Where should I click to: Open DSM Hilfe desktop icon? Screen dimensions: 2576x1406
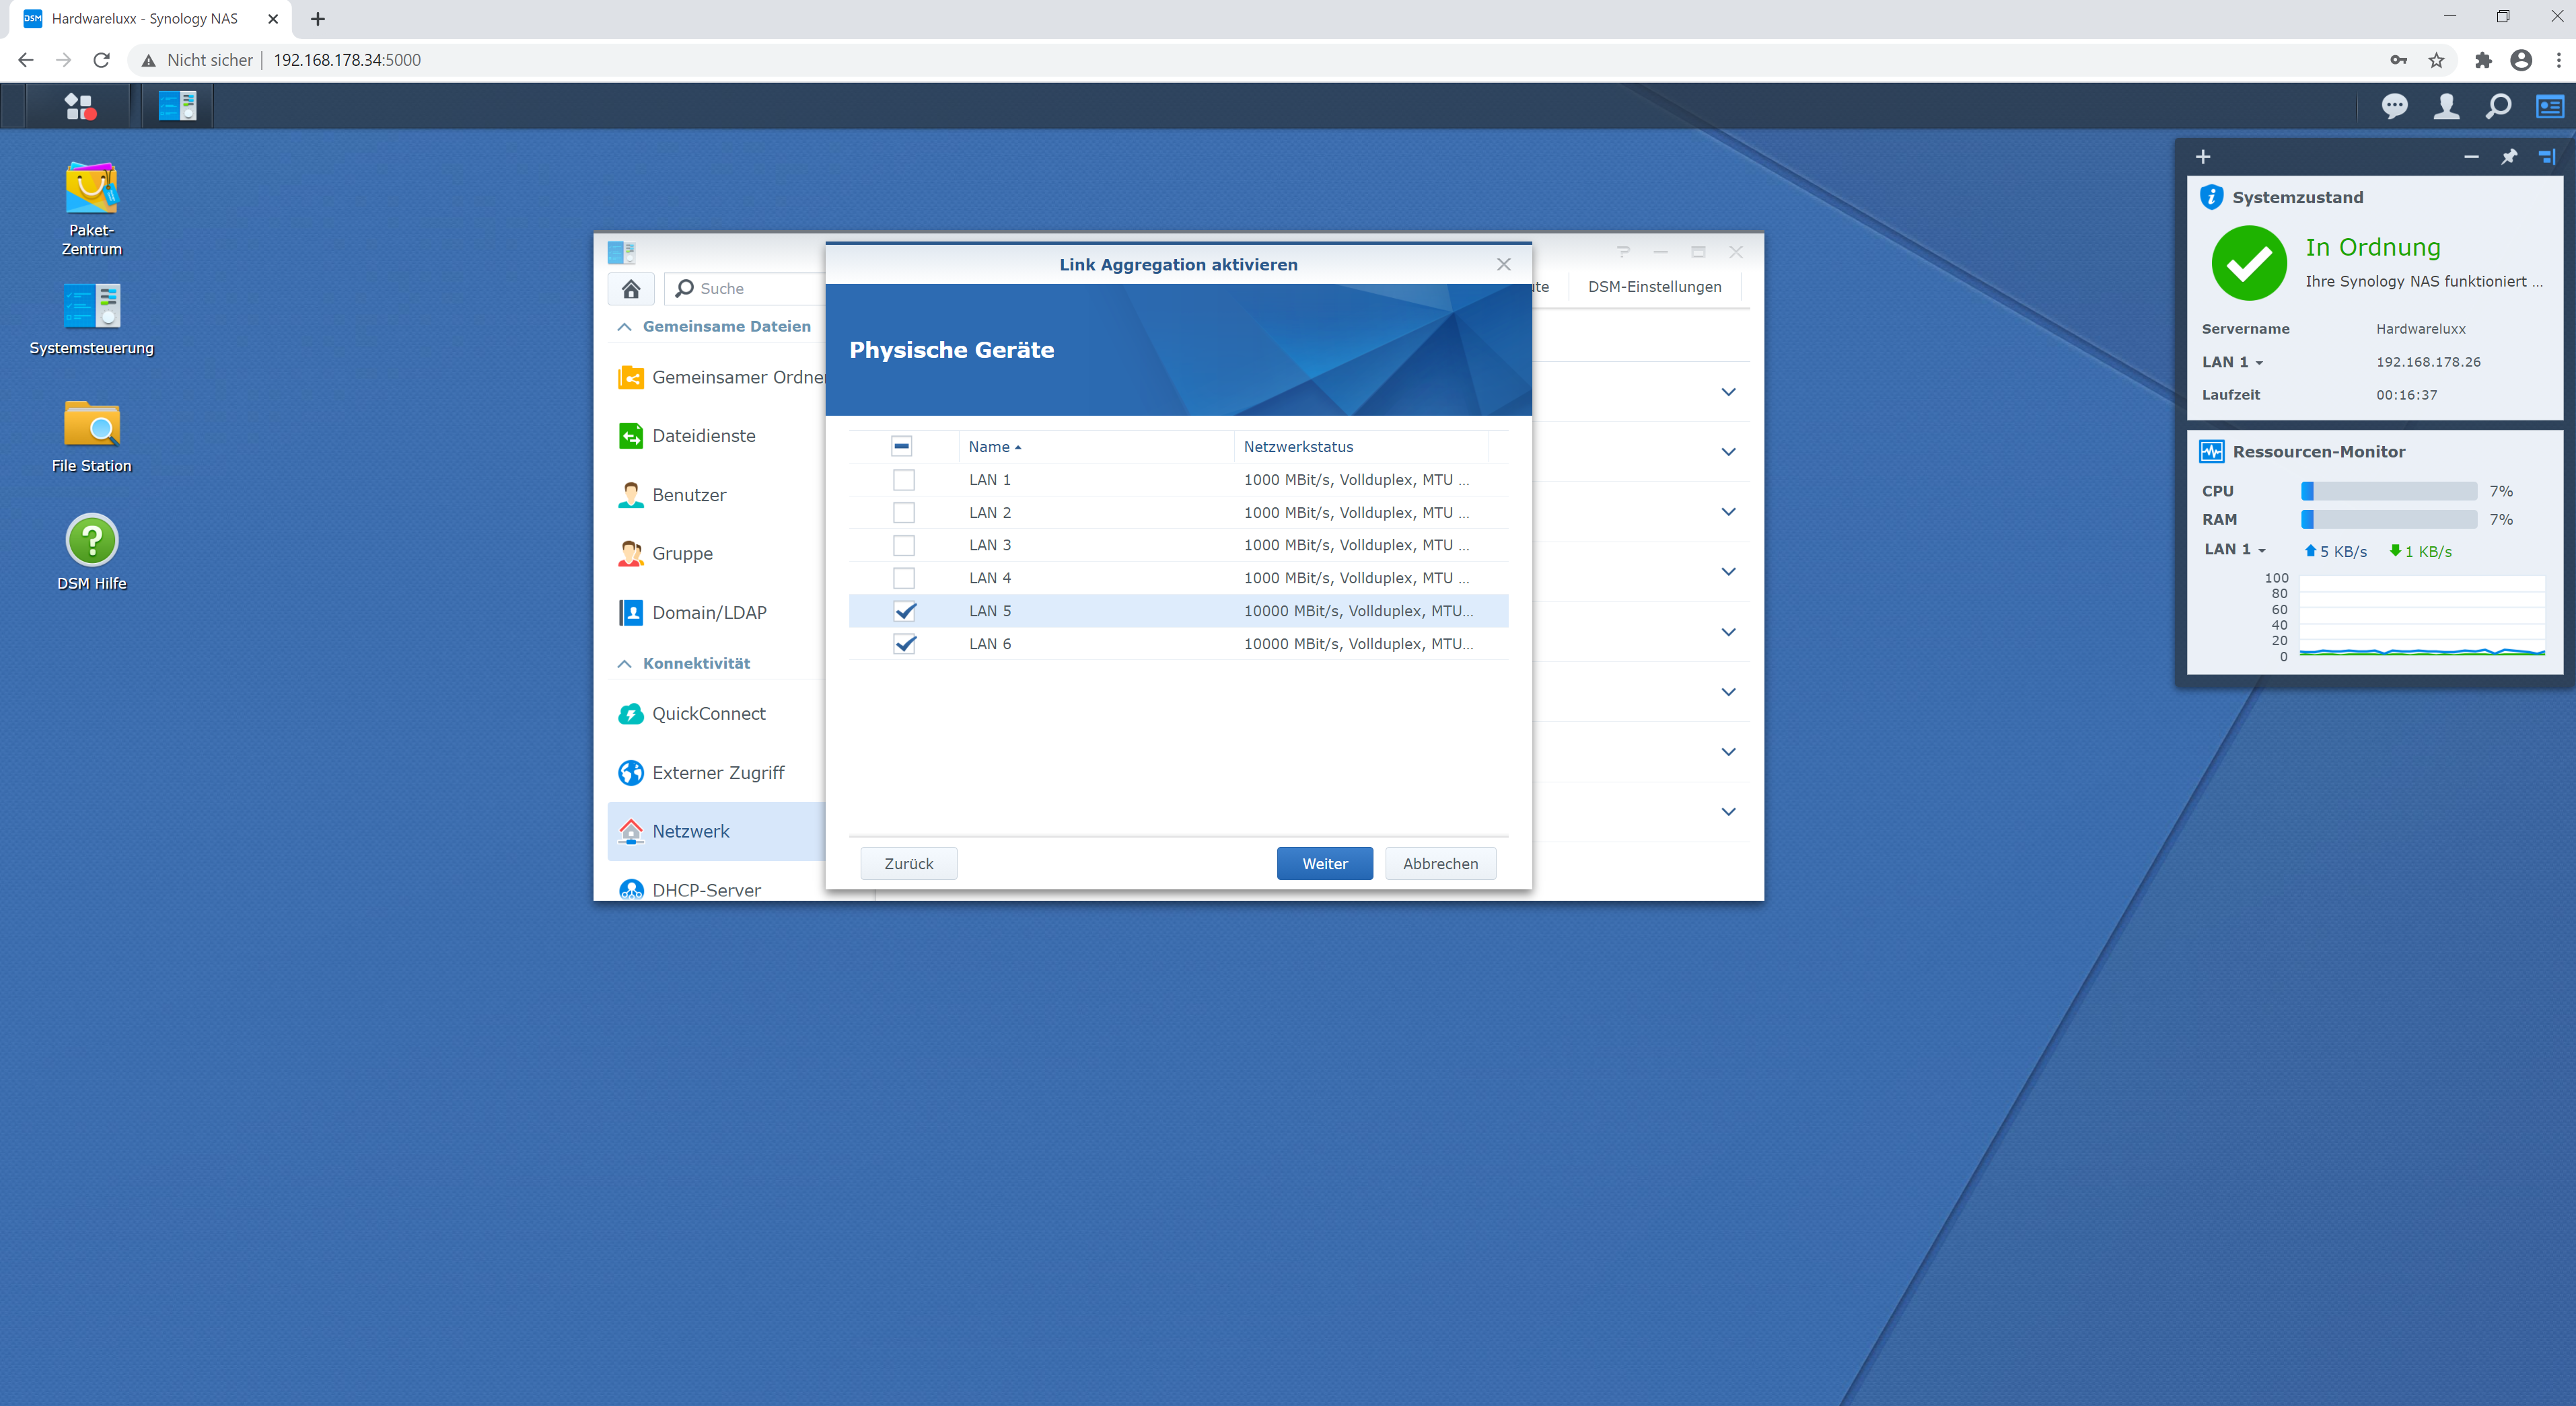91,541
